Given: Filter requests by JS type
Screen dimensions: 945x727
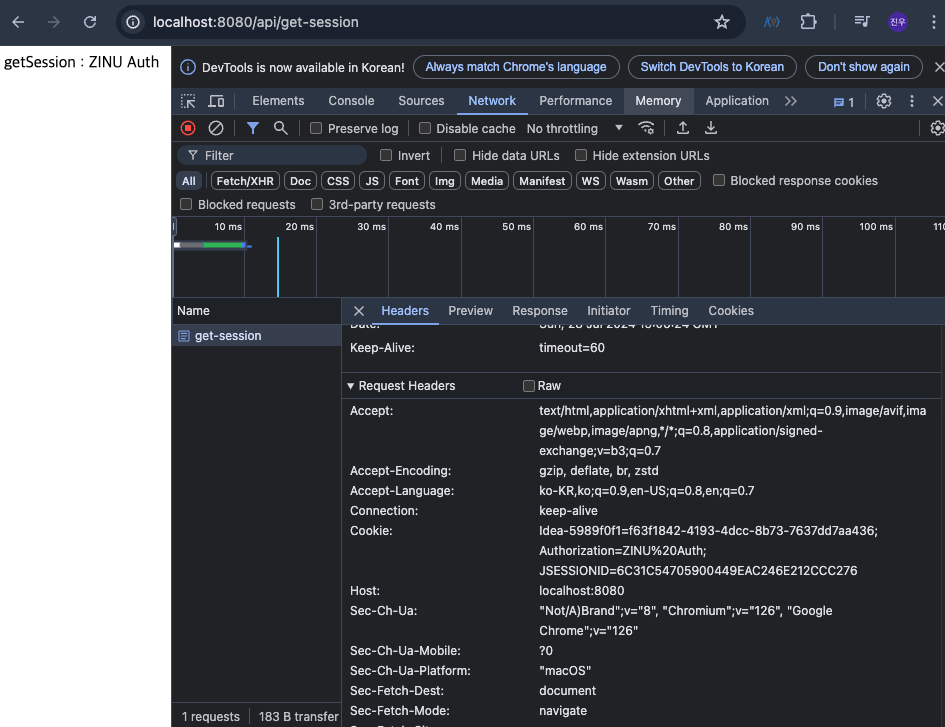Looking at the screenshot, I should click(x=372, y=181).
